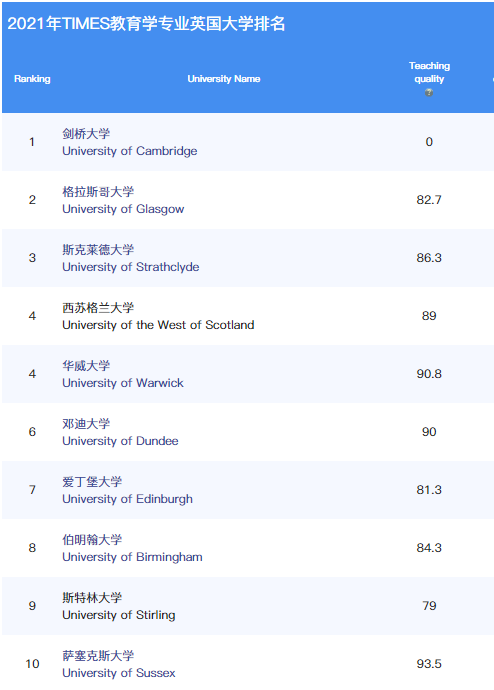Open the University of Sussex link
Screen dimensions: 494x690
point(119,673)
